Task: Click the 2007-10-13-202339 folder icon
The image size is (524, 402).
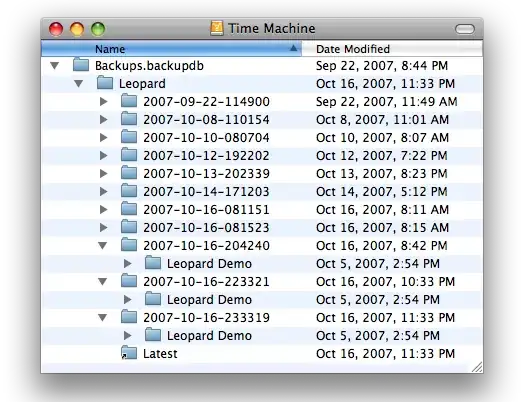Action: (x=129, y=173)
